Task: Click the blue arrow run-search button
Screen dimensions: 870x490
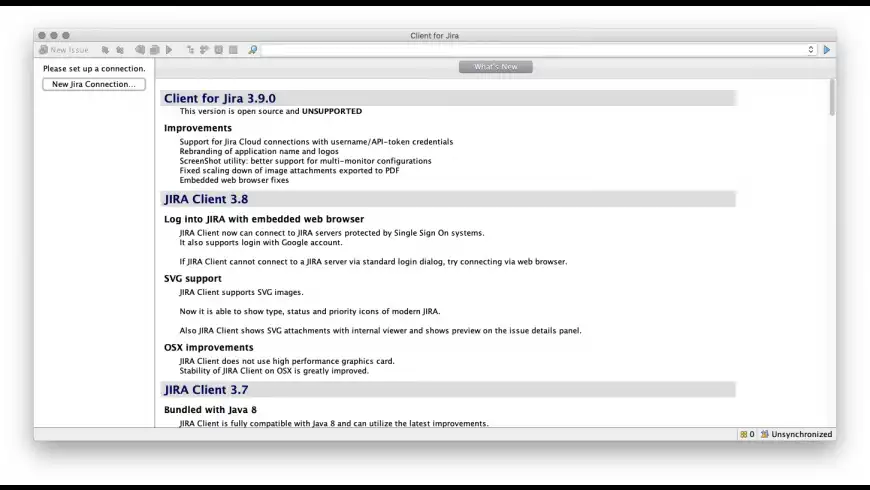Action: 827,50
